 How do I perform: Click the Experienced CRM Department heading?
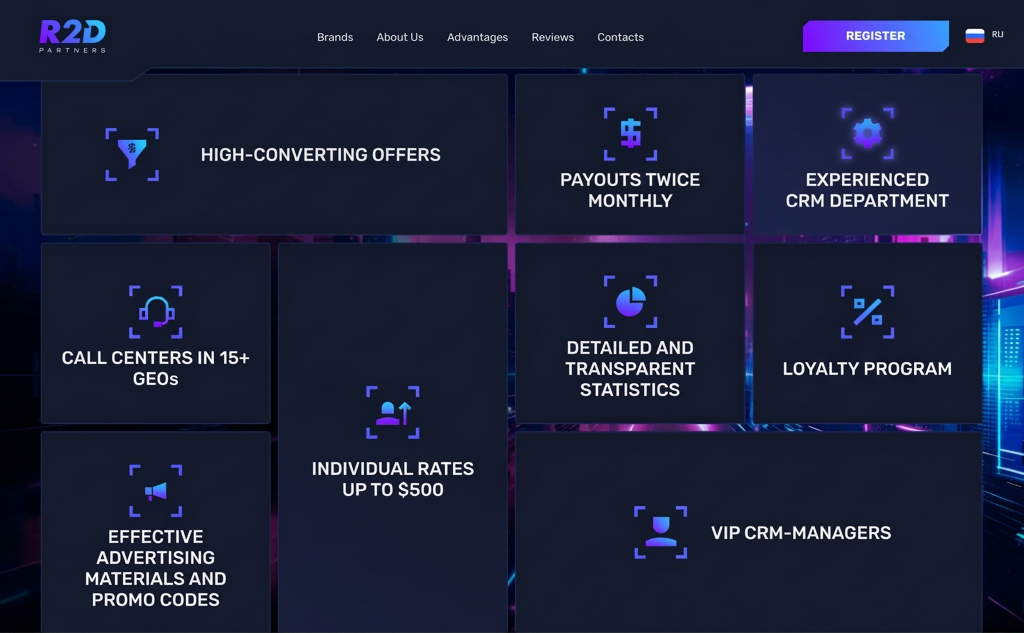tap(867, 190)
